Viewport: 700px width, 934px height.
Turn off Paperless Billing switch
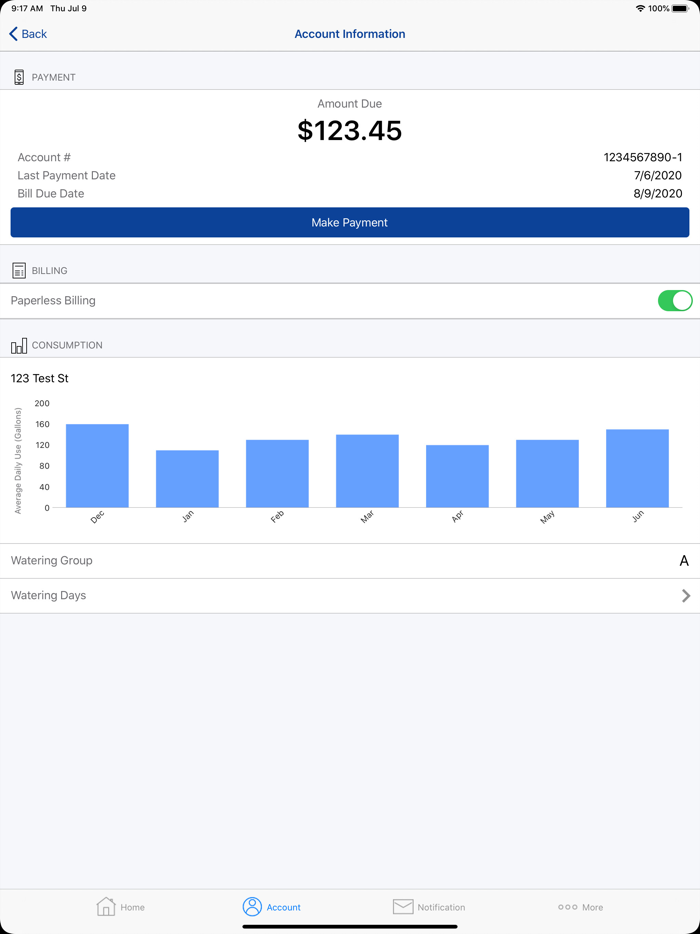pyautogui.click(x=674, y=301)
